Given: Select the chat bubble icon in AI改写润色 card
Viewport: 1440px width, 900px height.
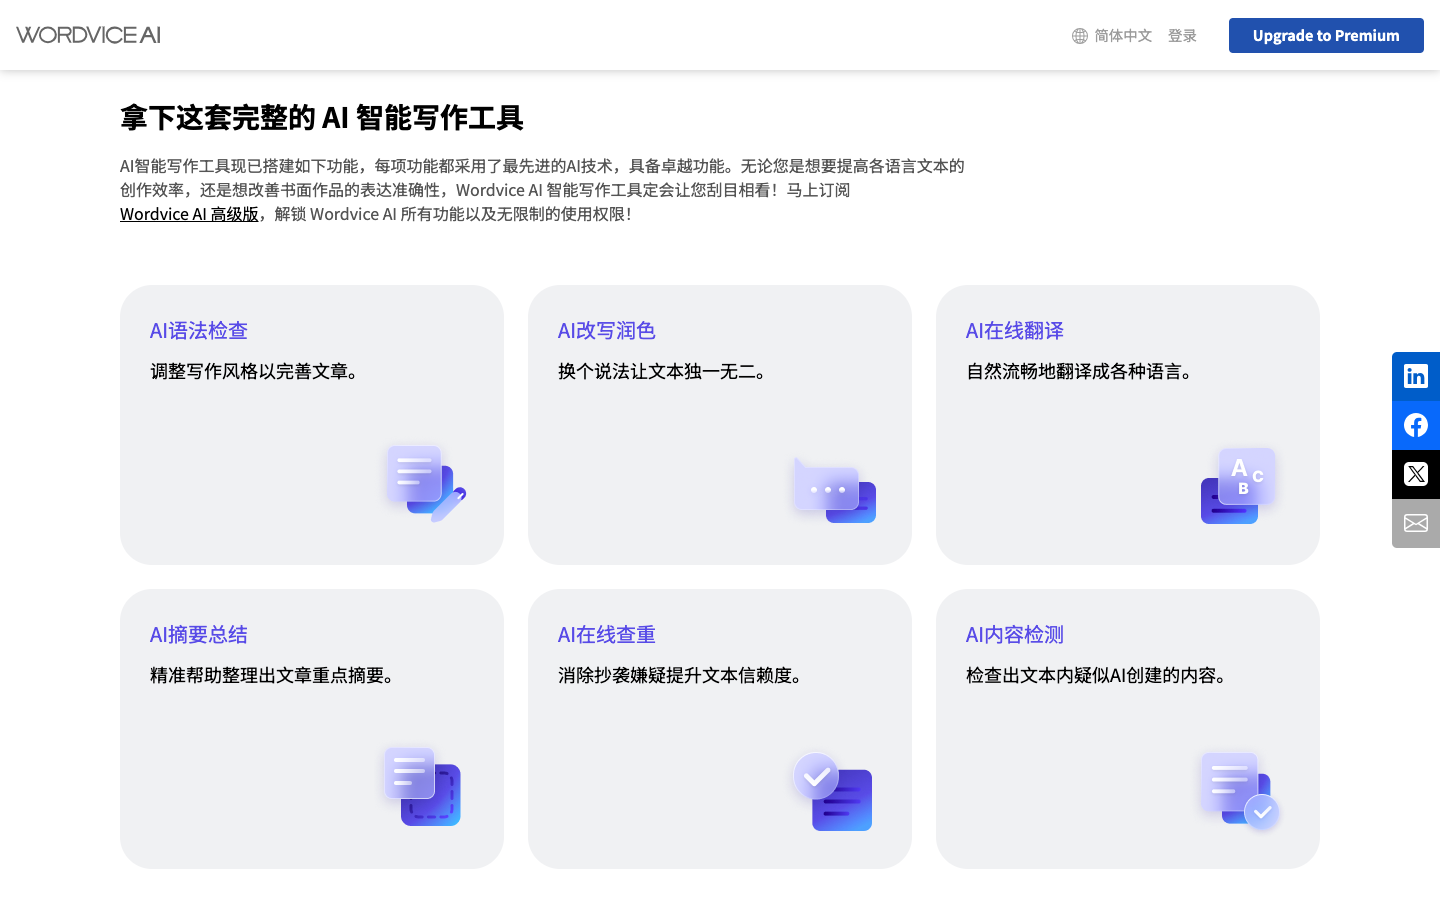Looking at the screenshot, I should click(x=833, y=489).
